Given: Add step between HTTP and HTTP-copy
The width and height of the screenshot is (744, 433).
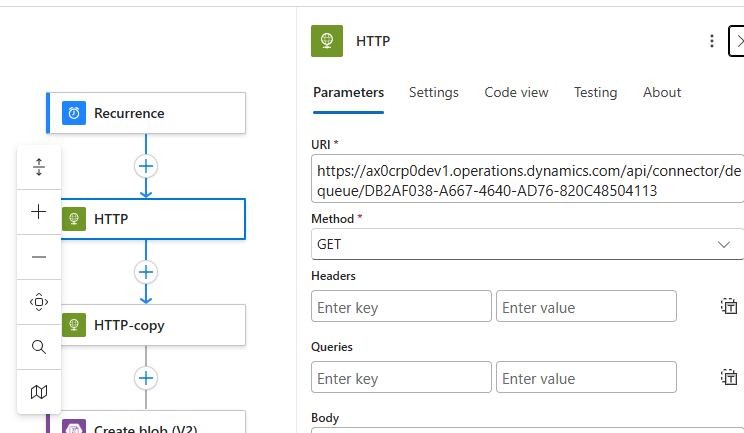Looking at the screenshot, I should point(146,272).
